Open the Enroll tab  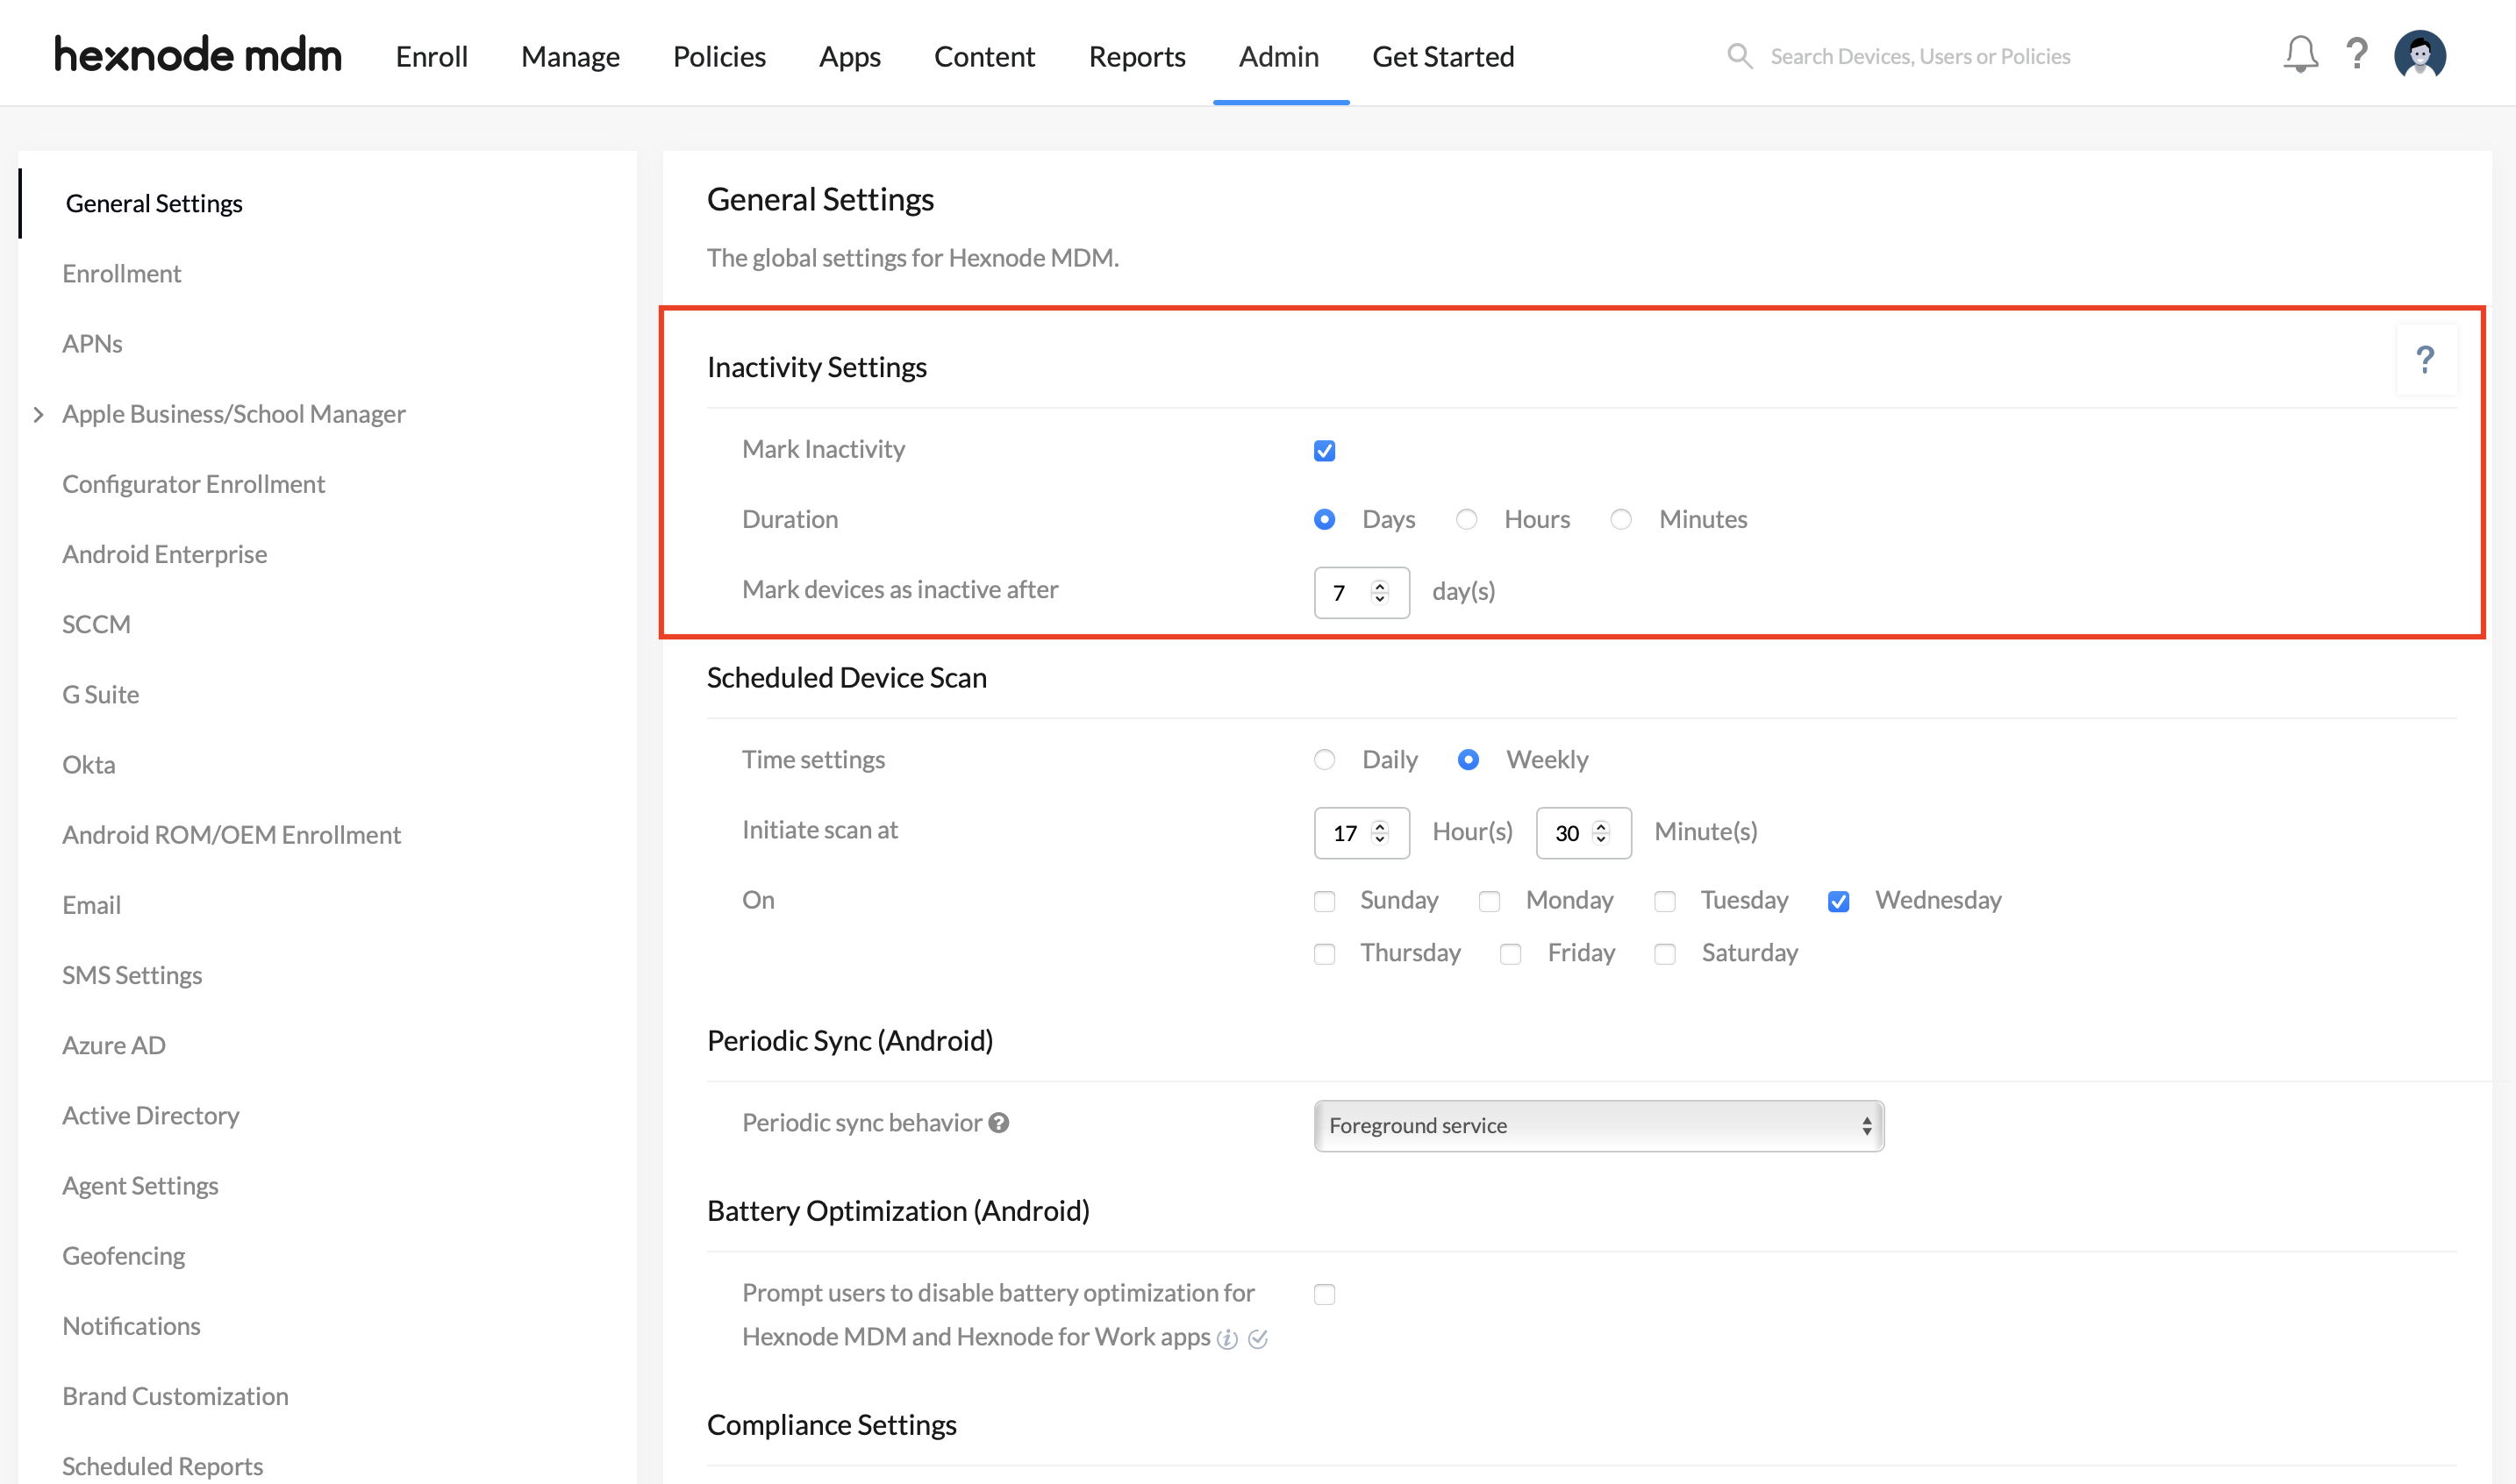pyautogui.click(x=431, y=56)
